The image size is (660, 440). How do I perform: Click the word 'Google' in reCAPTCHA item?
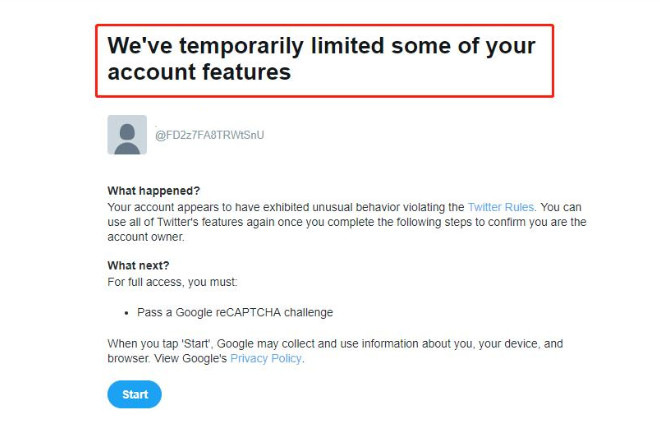tap(194, 312)
